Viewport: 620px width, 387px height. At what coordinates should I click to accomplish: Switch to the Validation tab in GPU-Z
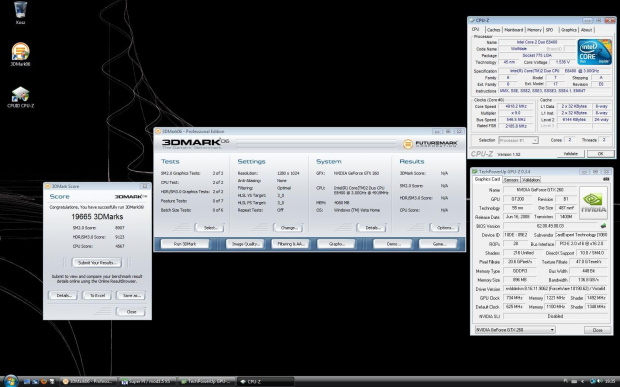[x=531, y=180]
